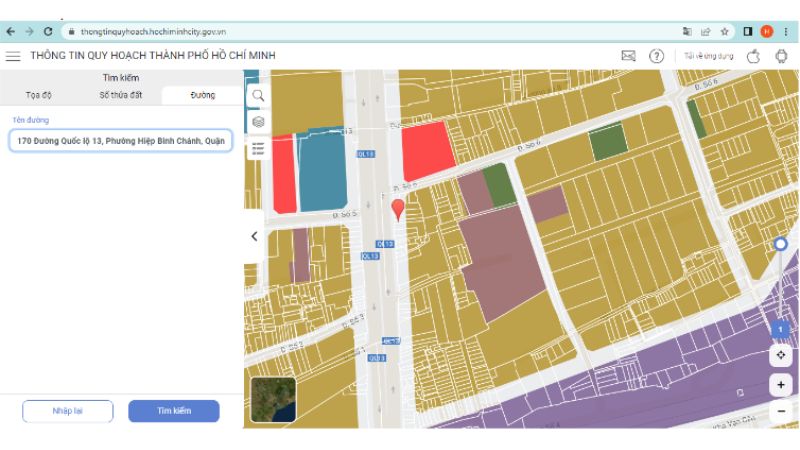Click the 'Tải về ứng dụng' label
Viewport: 800px width, 450px height.
(x=709, y=56)
